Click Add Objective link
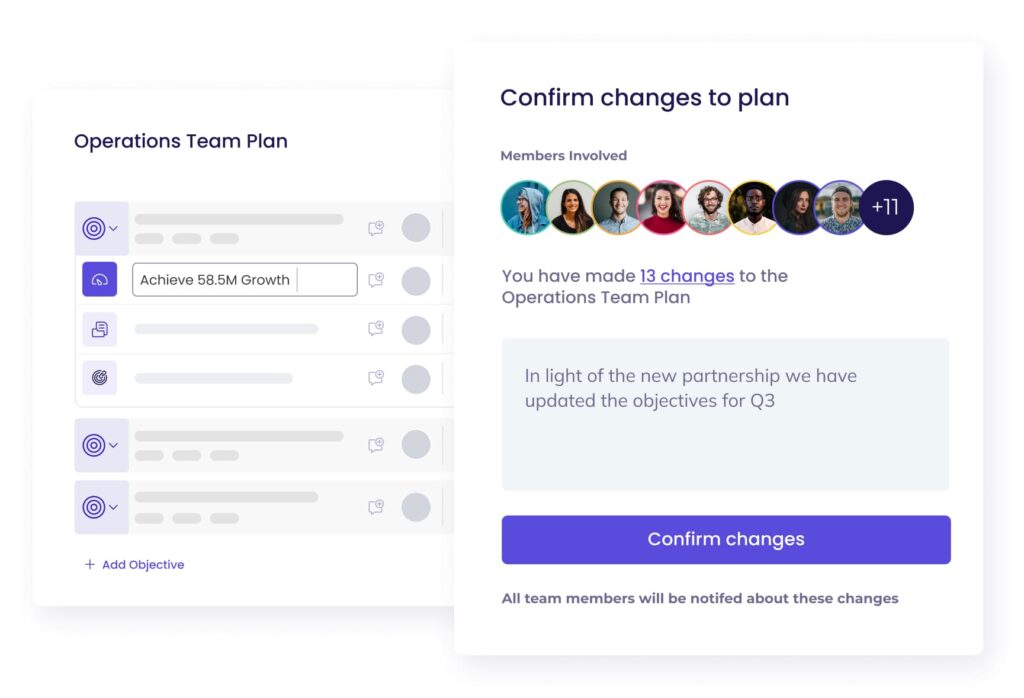Screen dimensions: 1024x698 pyautogui.click(x=143, y=565)
